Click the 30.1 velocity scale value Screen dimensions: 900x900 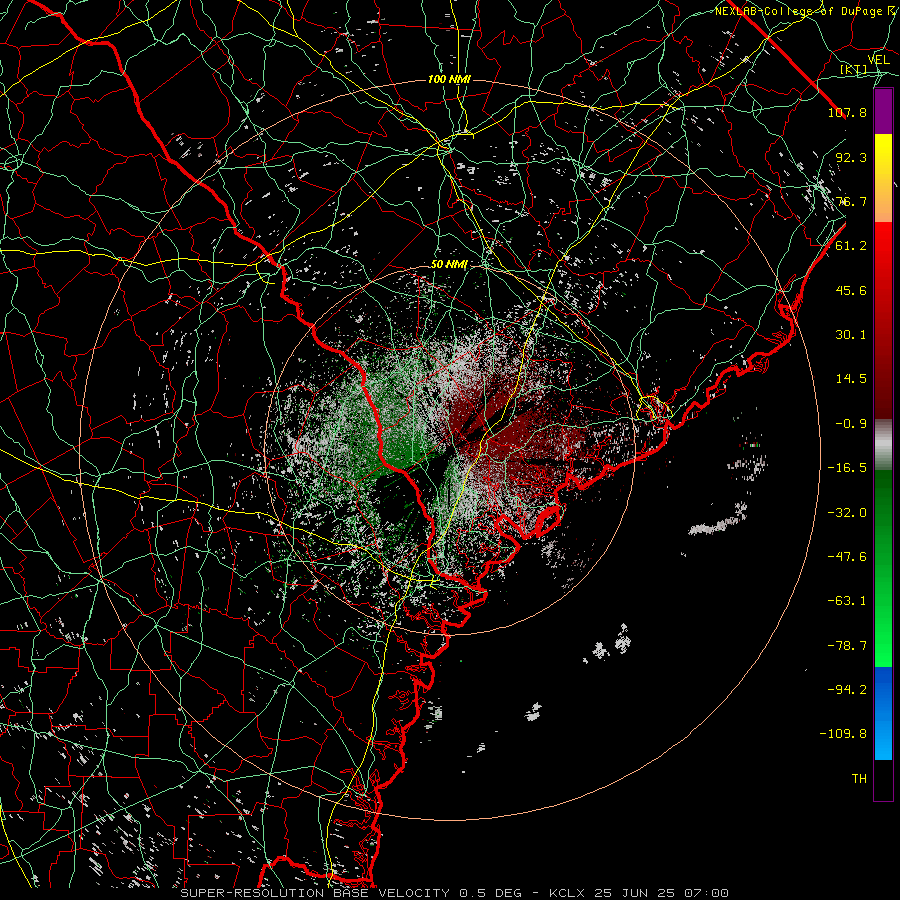[851, 335]
